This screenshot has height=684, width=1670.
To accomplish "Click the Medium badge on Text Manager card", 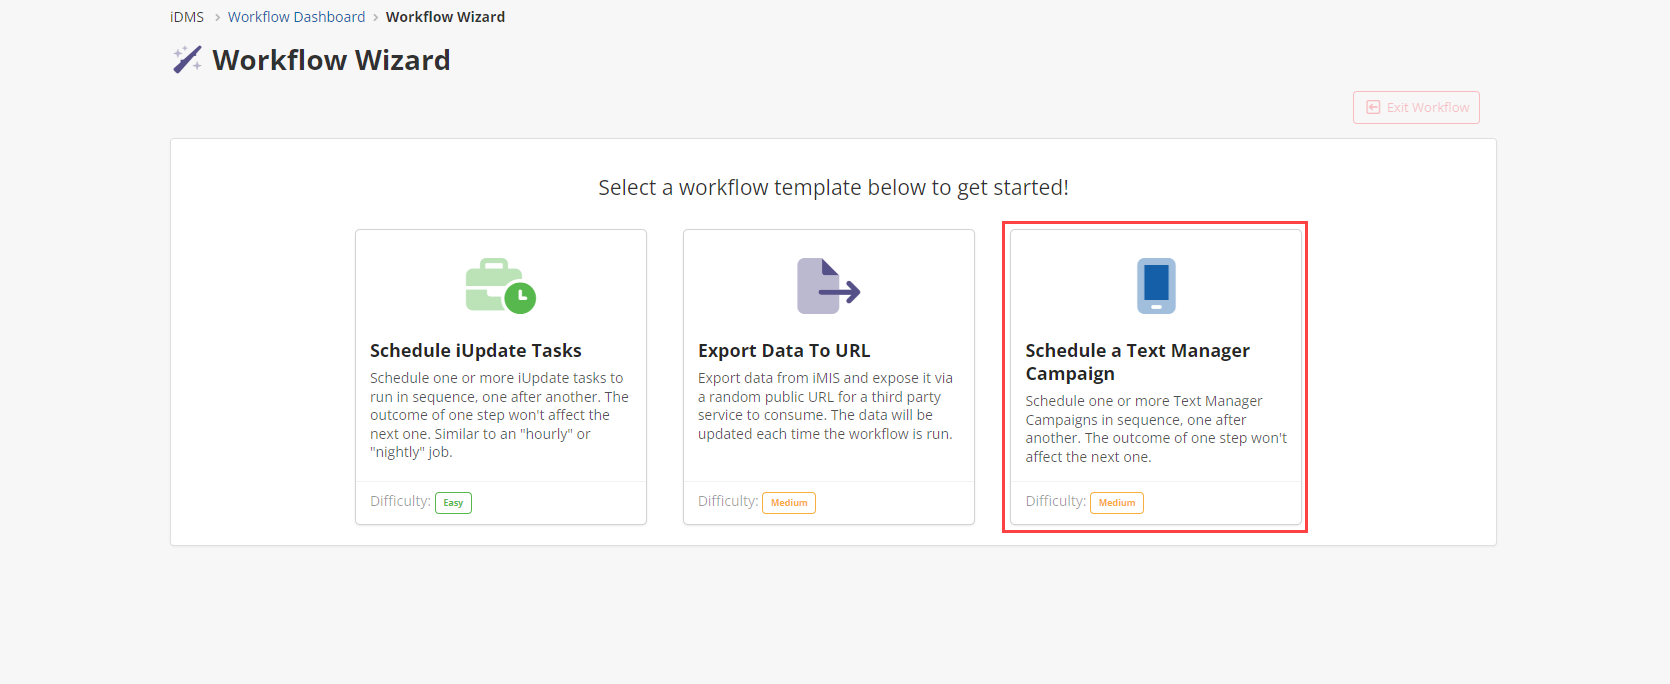I will [1117, 503].
